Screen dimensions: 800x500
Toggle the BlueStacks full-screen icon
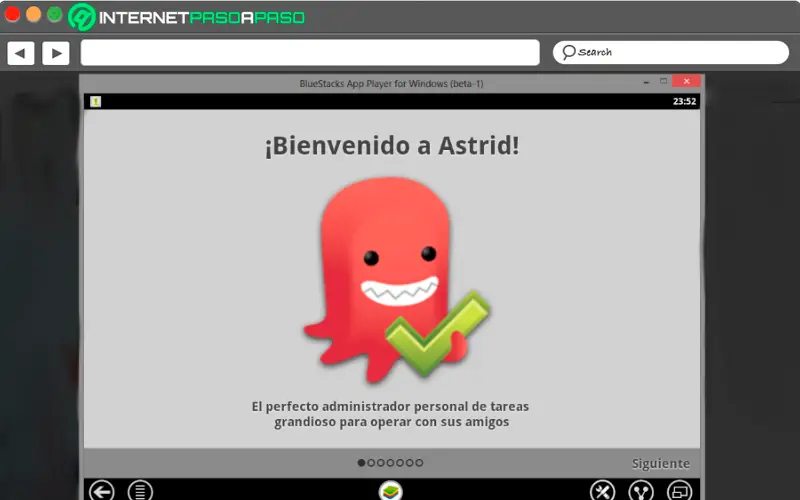point(680,491)
